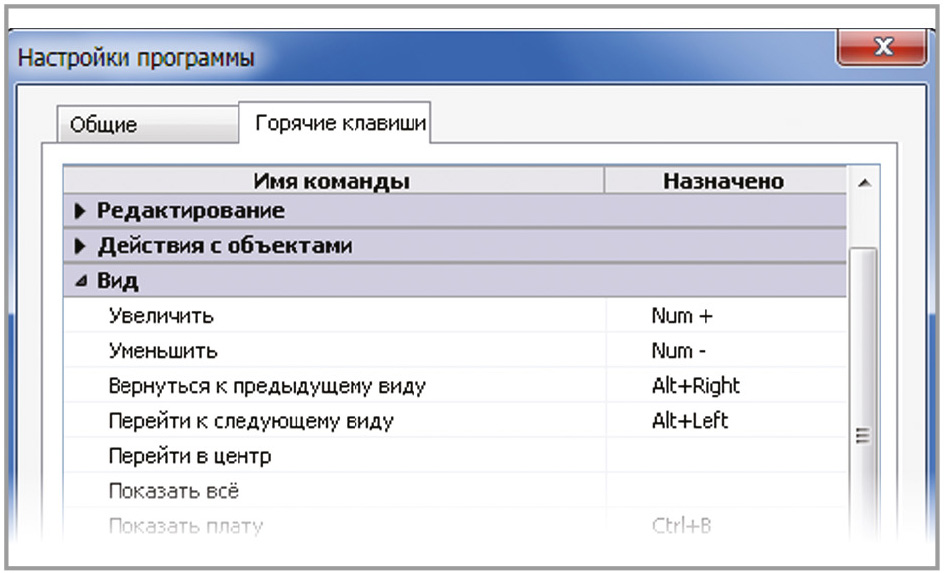Click the Назначено column header
The width and height of the screenshot is (944, 573).
[x=723, y=181]
